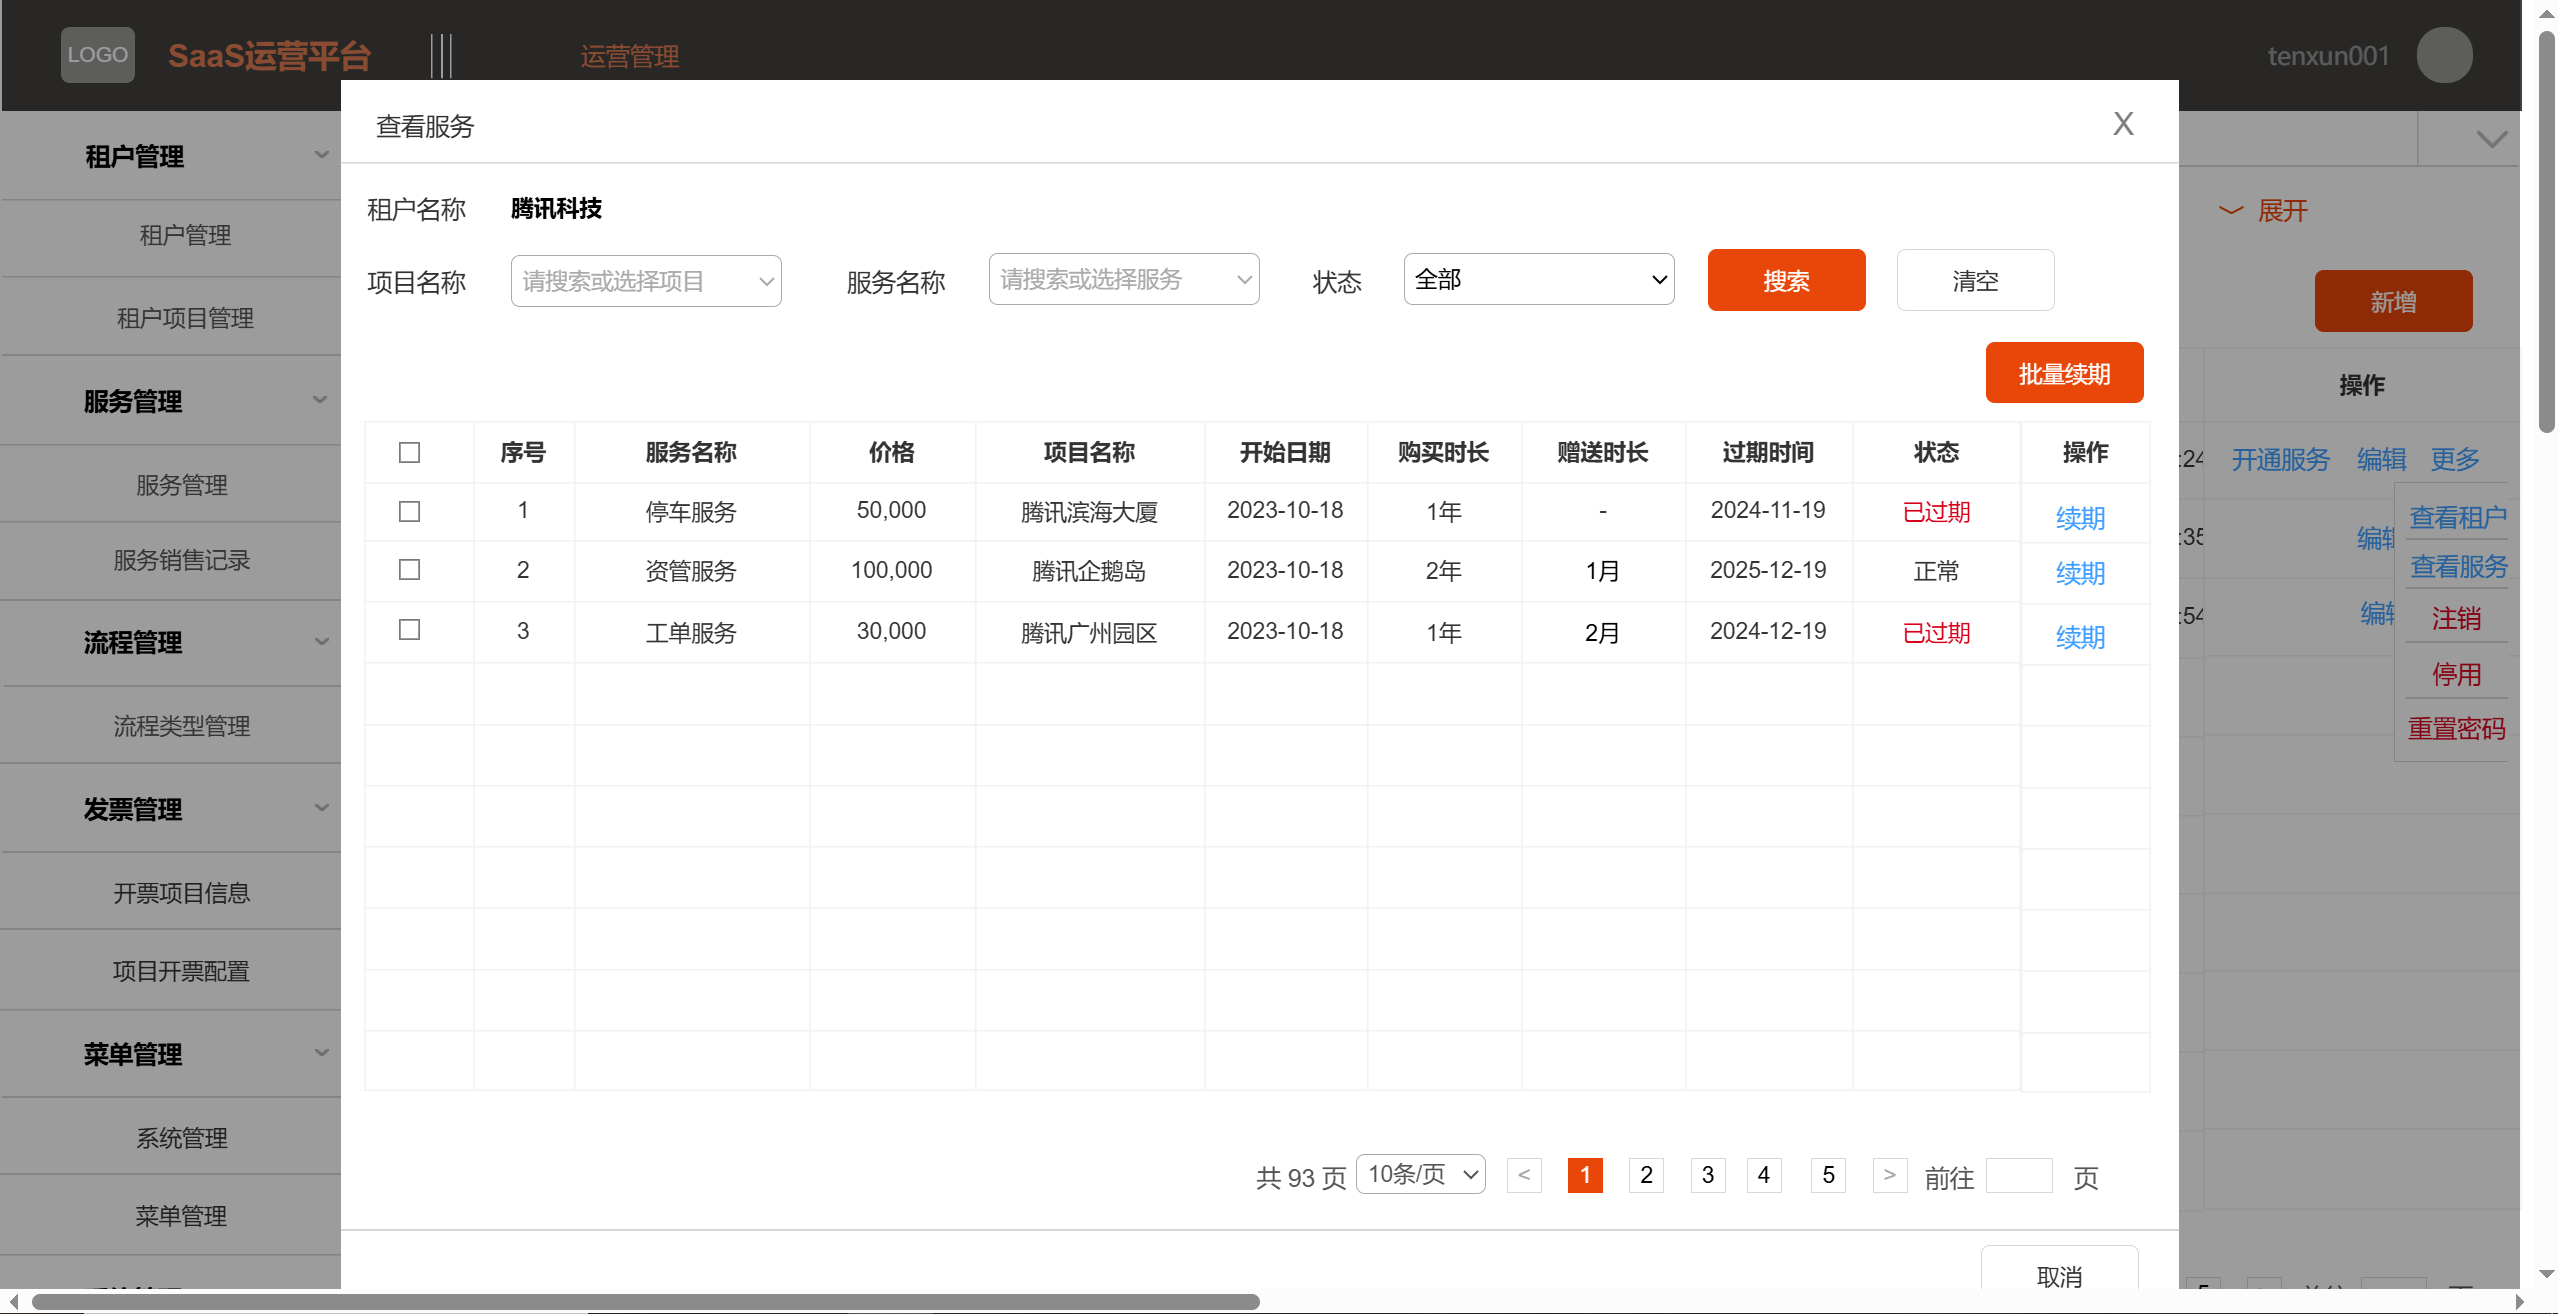Click the LOGO icon in header
Screen dimensions: 2558x1314
[97, 55]
